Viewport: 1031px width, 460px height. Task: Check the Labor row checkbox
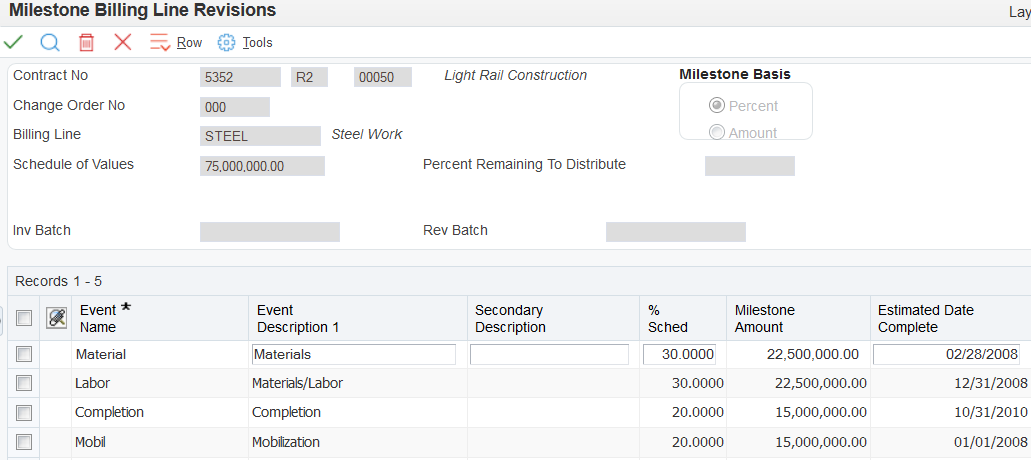point(24,383)
